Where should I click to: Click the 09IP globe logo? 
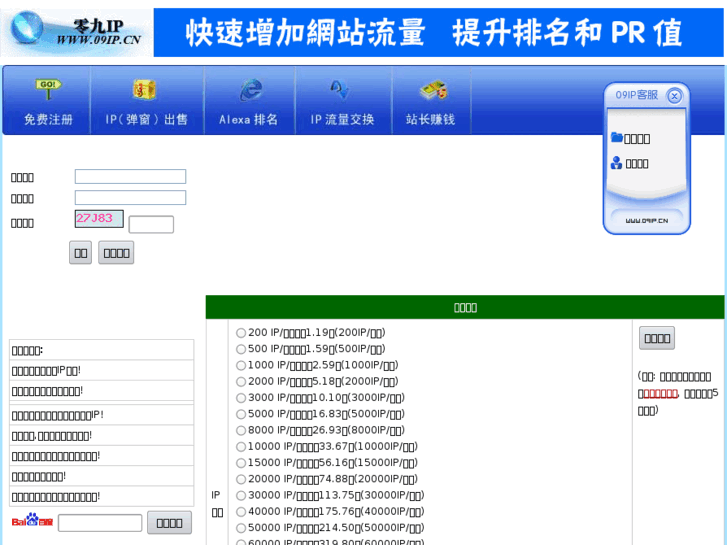(26, 28)
